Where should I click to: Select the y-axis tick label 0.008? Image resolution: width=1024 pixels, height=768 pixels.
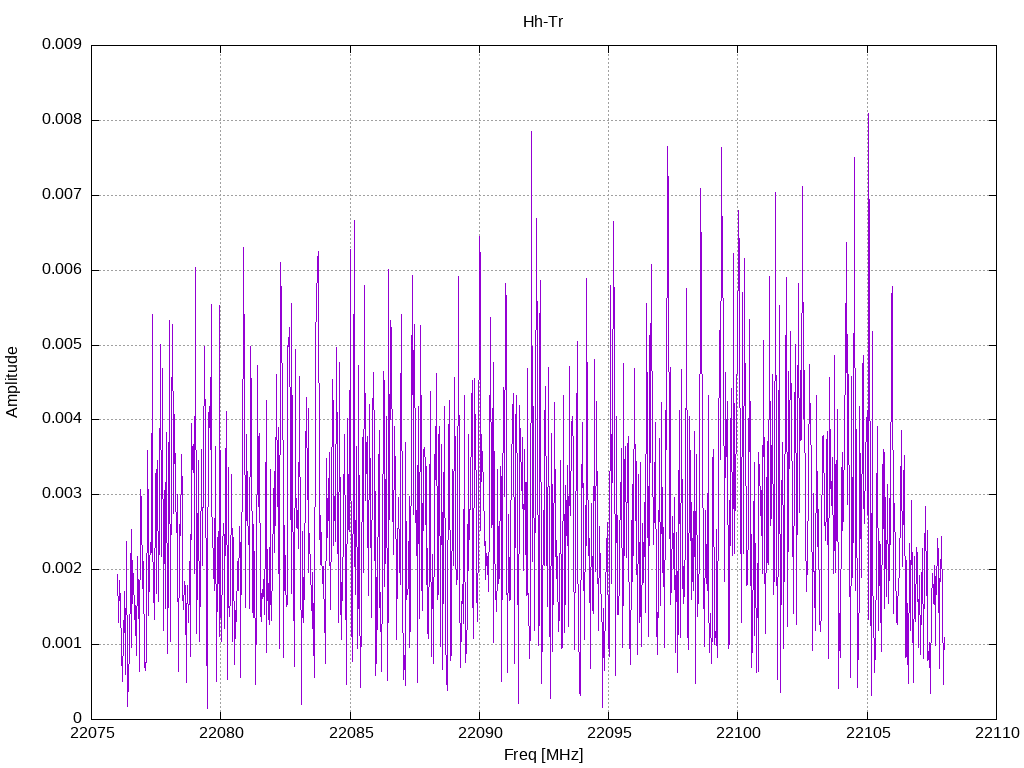[62, 120]
